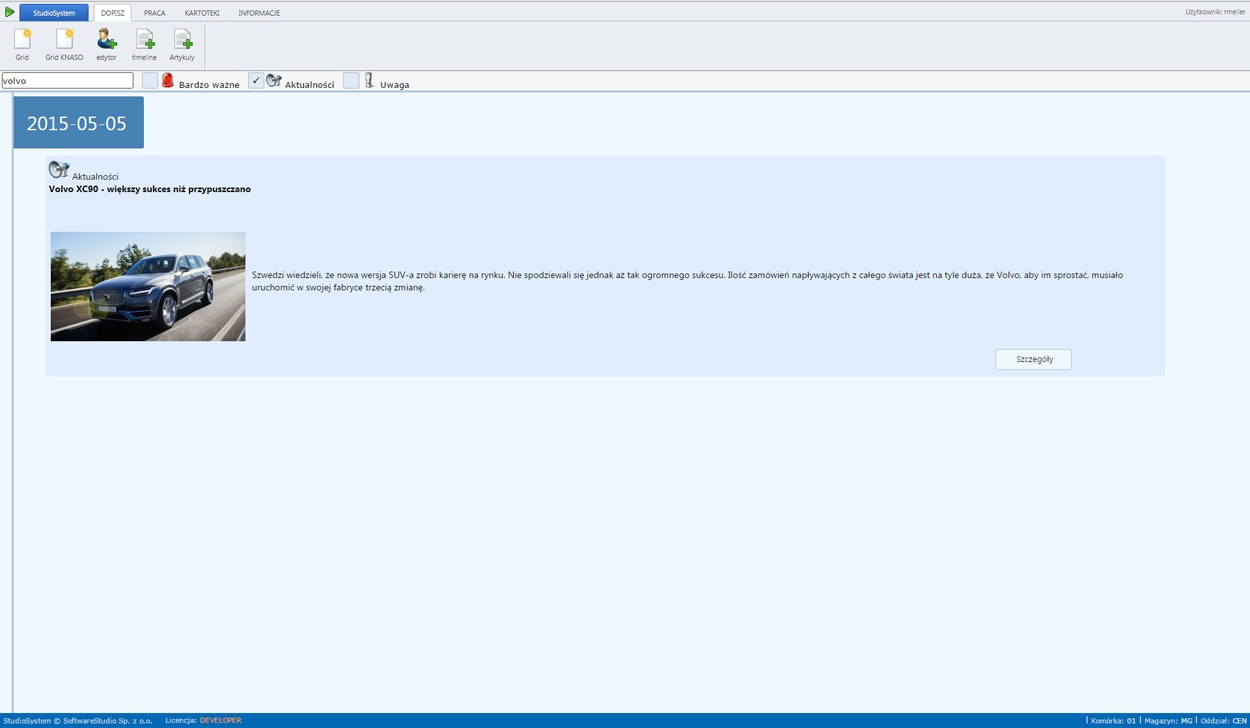This screenshot has height=728, width=1250.
Task: Click the Grid new document icon
Action: click(22, 40)
